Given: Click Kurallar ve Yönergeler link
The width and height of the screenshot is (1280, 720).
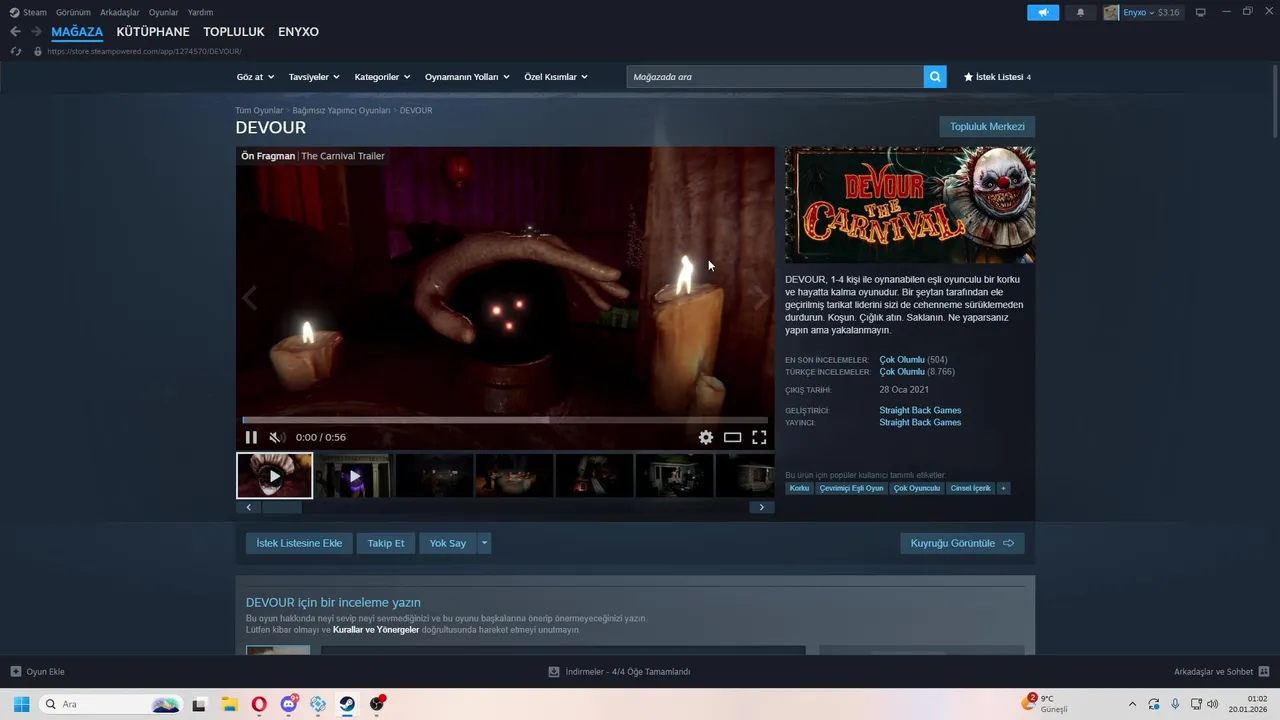Looking at the screenshot, I should point(376,630).
